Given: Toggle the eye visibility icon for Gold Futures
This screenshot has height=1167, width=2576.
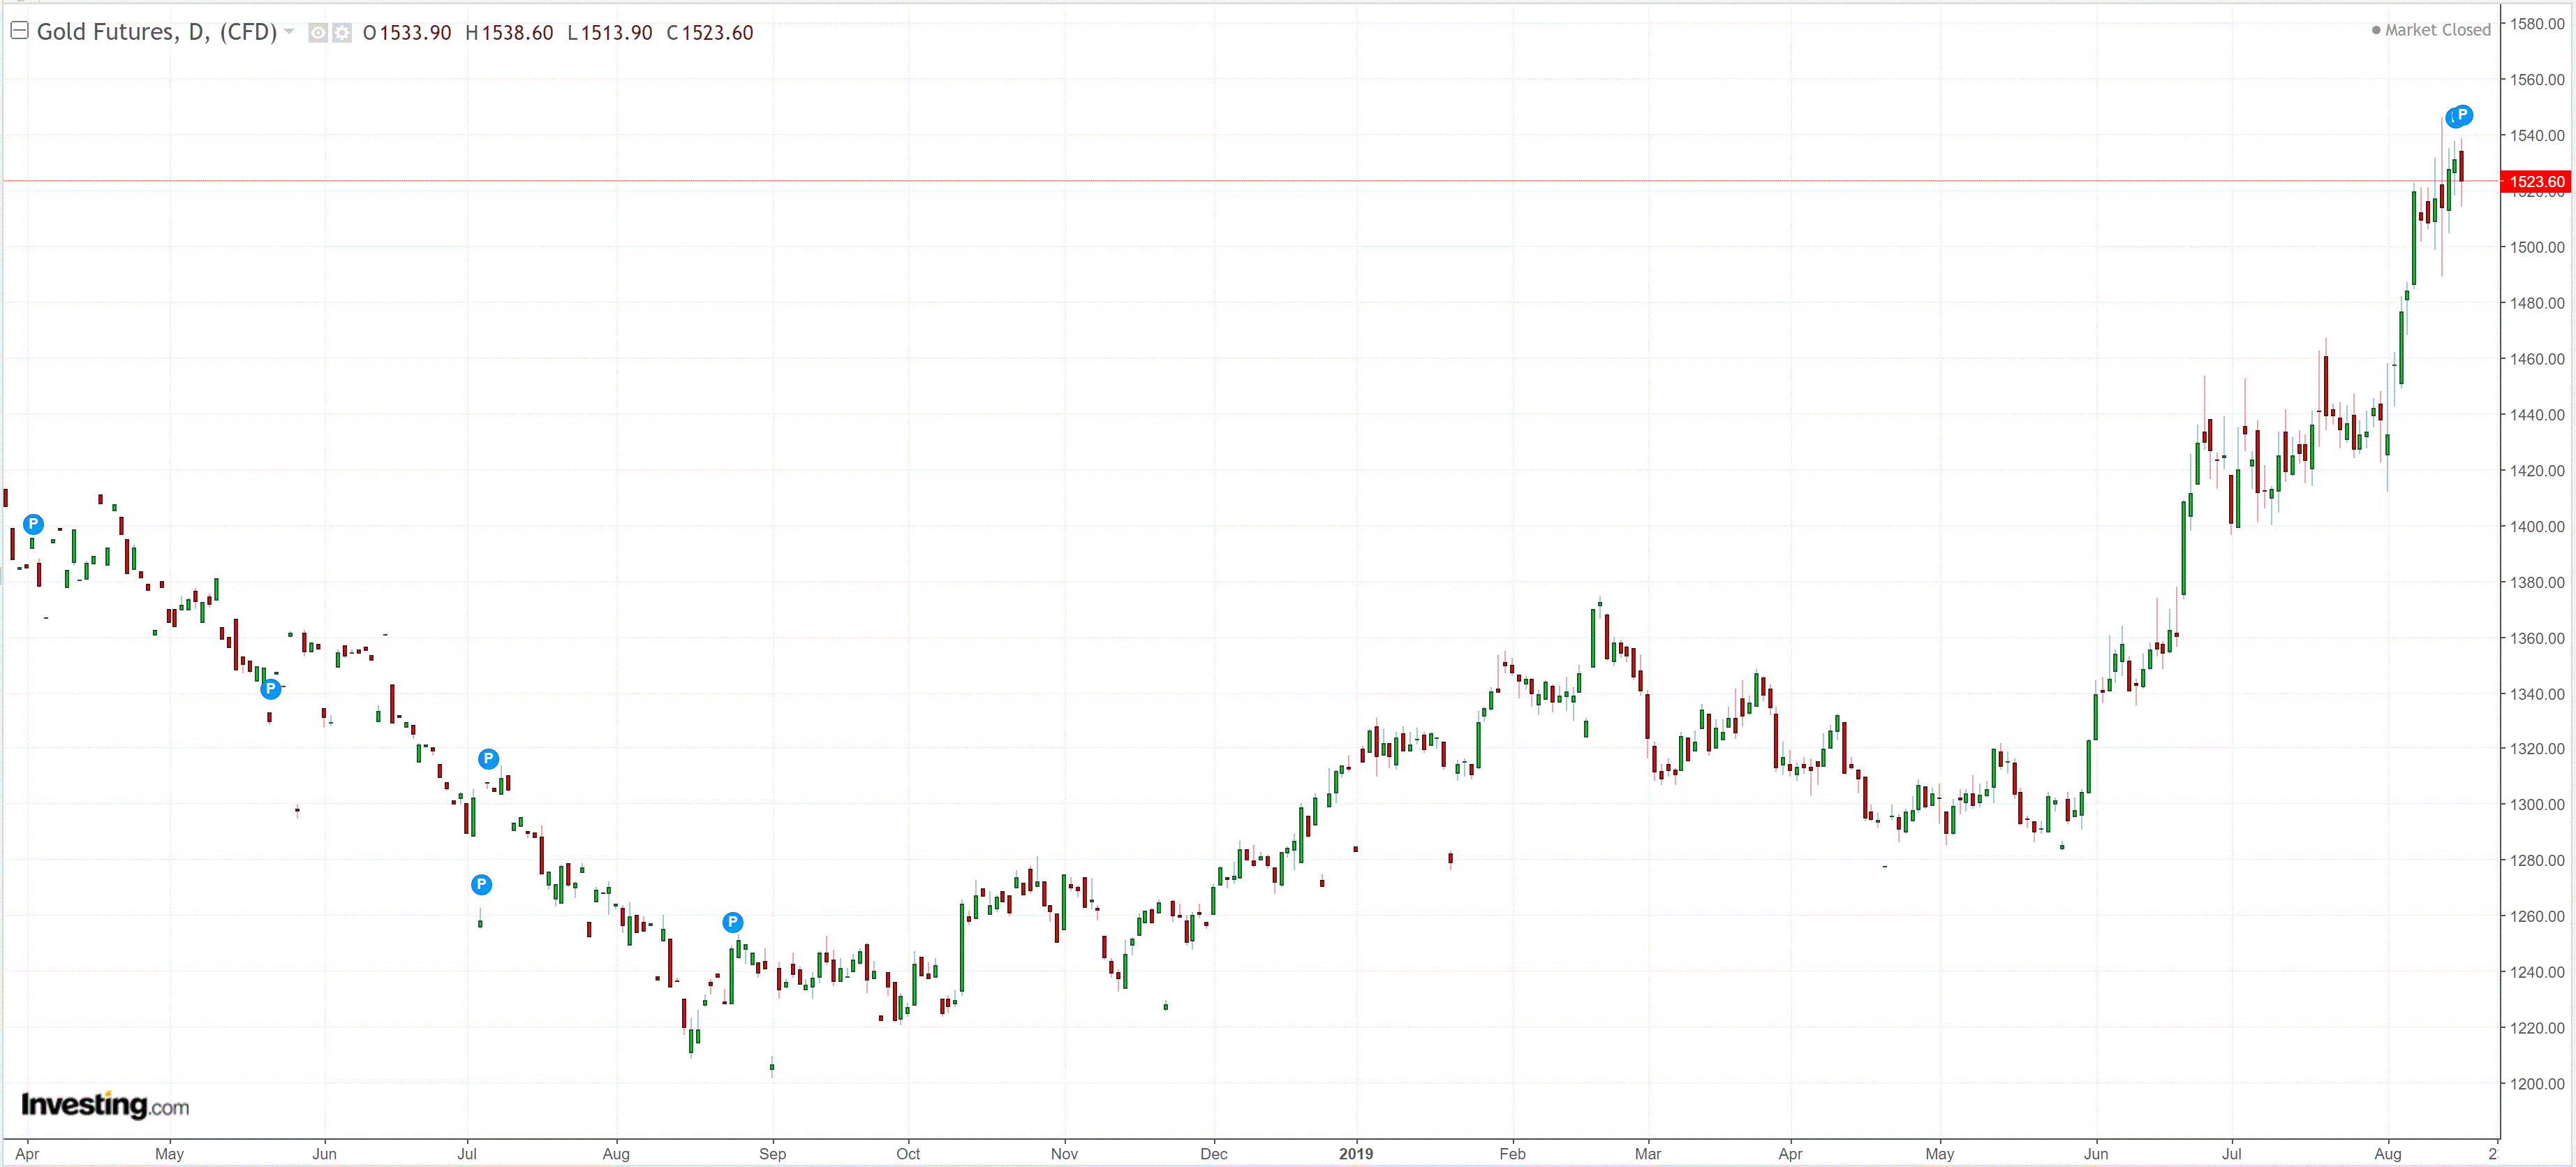Looking at the screenshot, I should 317,33.
